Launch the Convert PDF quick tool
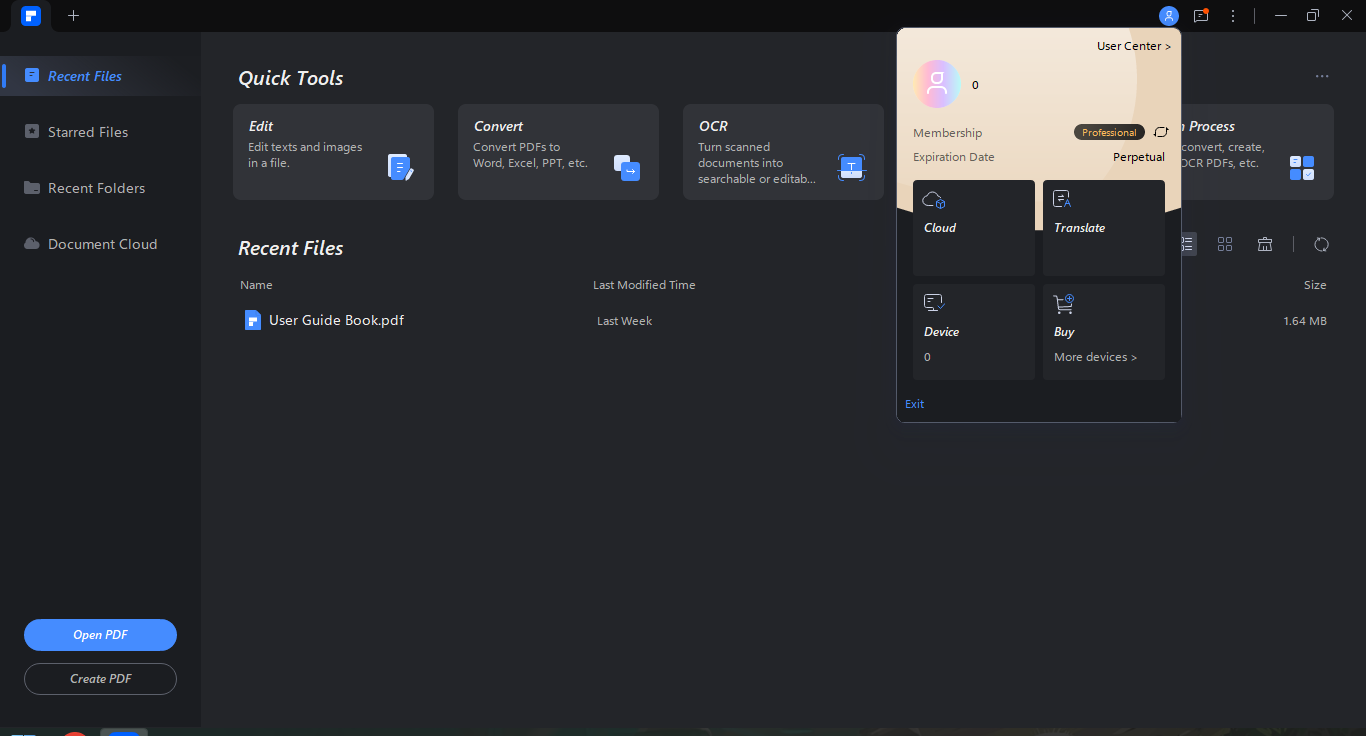The image size is (1366, 736). tap(558, 152)
